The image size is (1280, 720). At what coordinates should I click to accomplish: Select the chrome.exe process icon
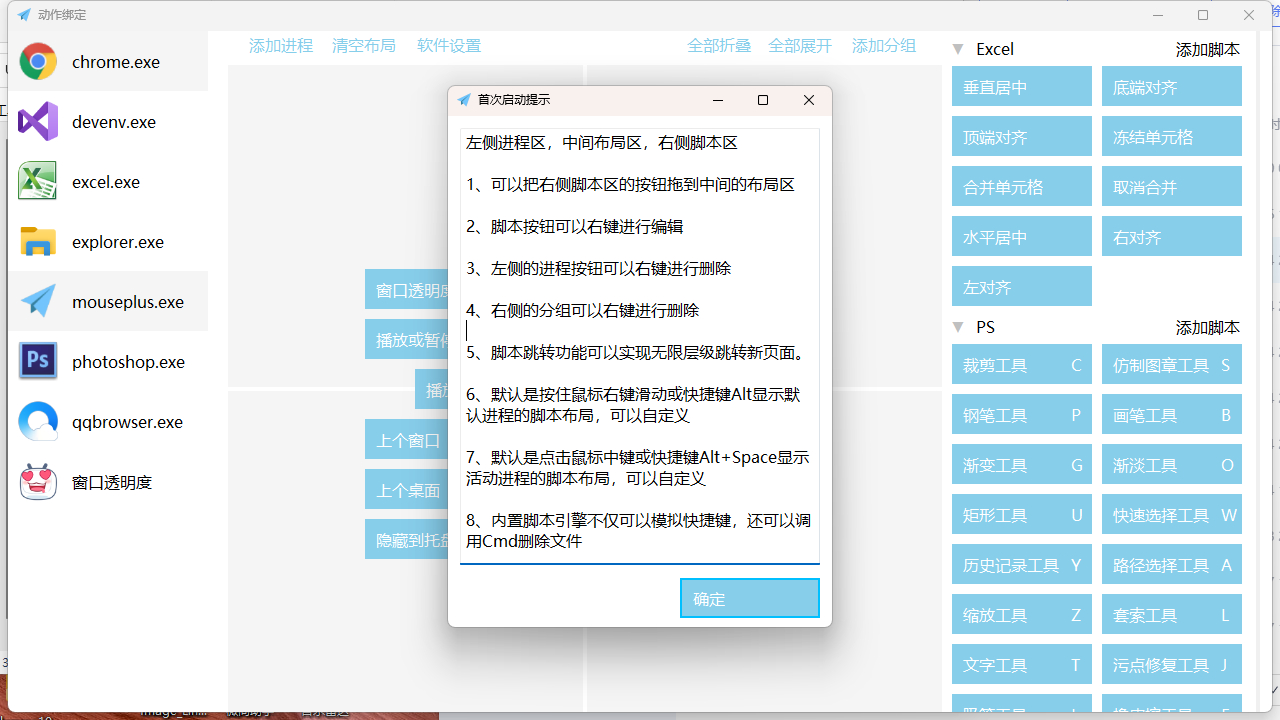pos(38,62)
